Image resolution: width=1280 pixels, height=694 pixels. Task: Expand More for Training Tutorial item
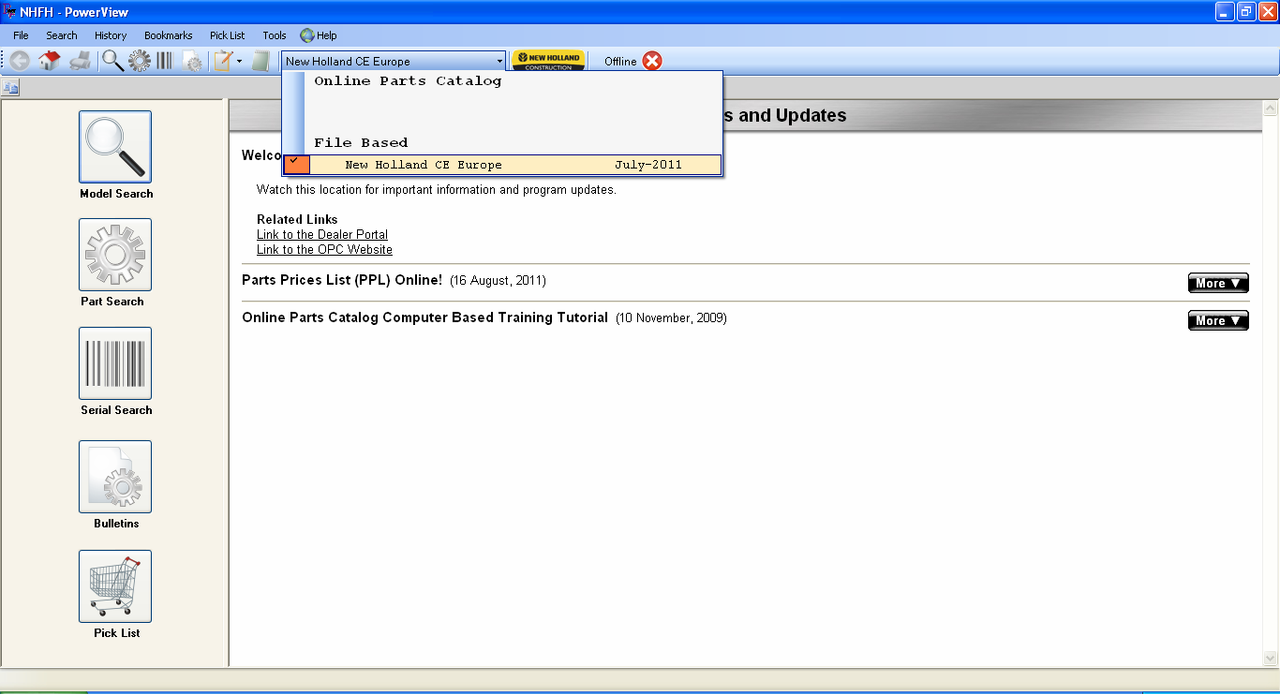(x=1218, y=320)
